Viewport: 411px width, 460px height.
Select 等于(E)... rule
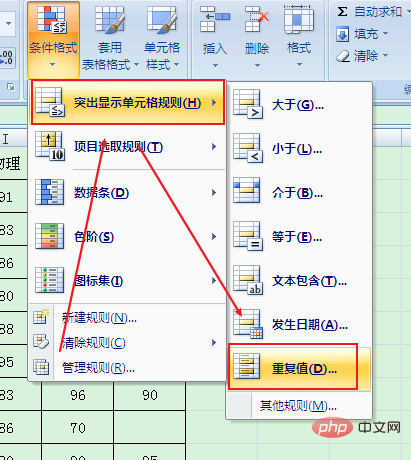coord(299,236)
